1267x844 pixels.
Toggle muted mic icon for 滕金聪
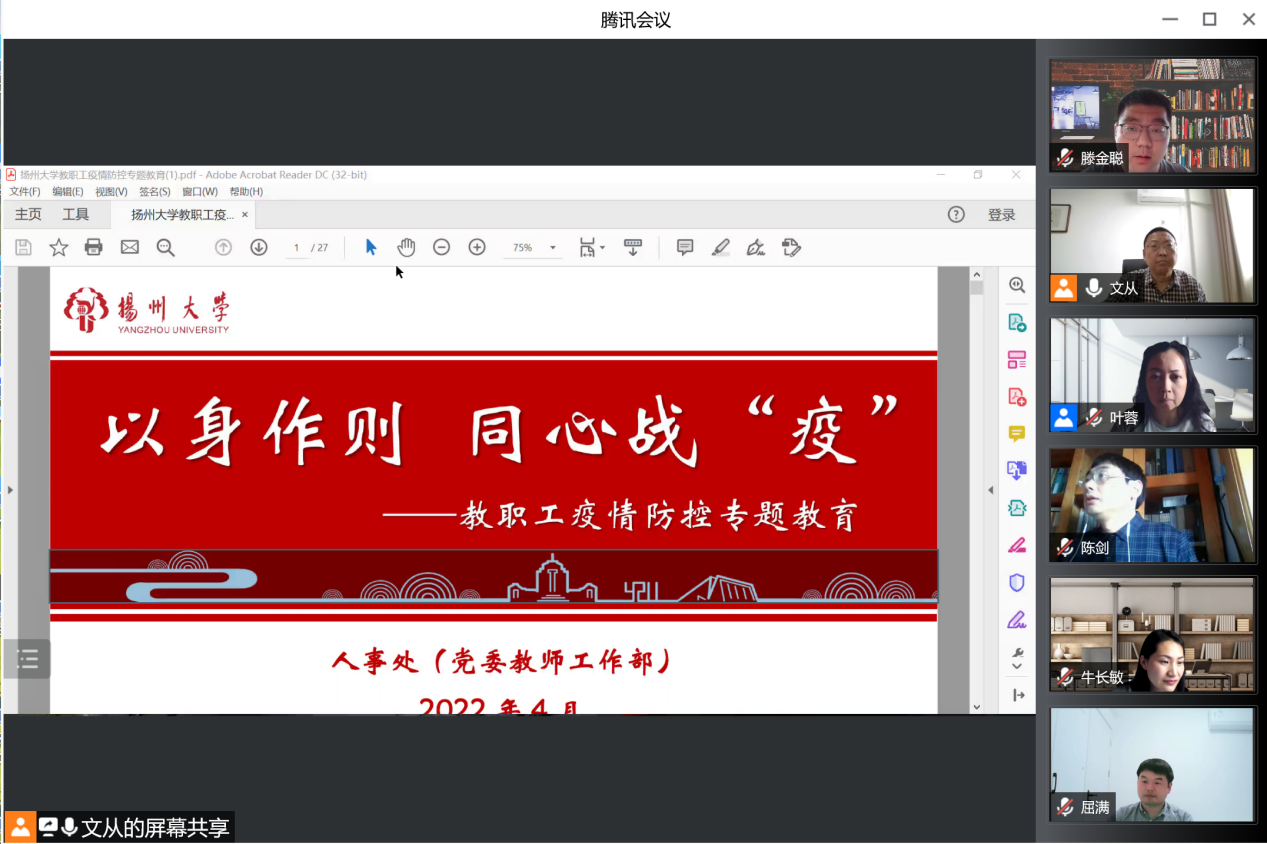pos(1065,158)
